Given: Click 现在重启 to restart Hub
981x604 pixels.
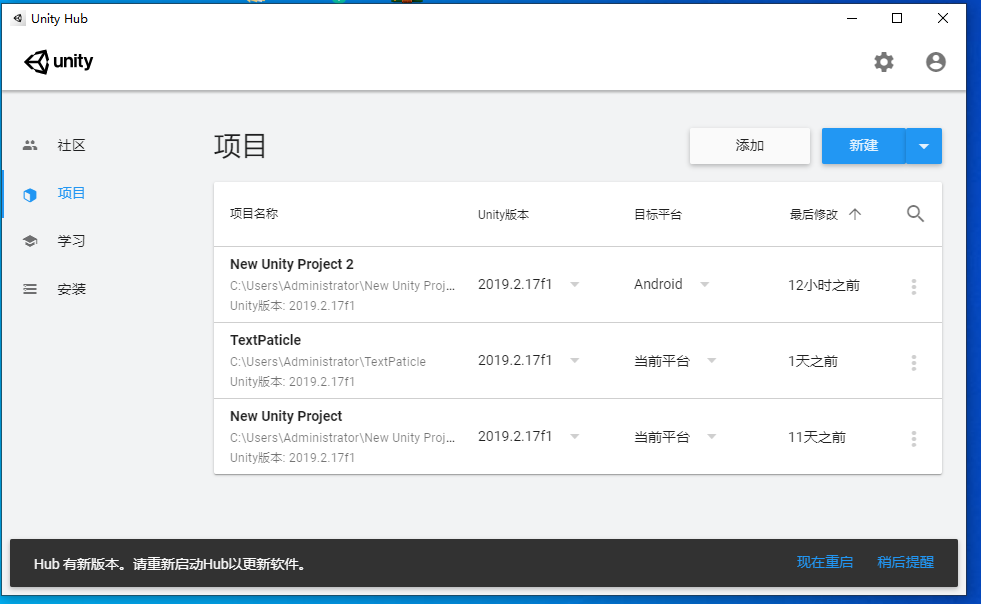Looking at the screenshot, I should click(x=825, y=562).
